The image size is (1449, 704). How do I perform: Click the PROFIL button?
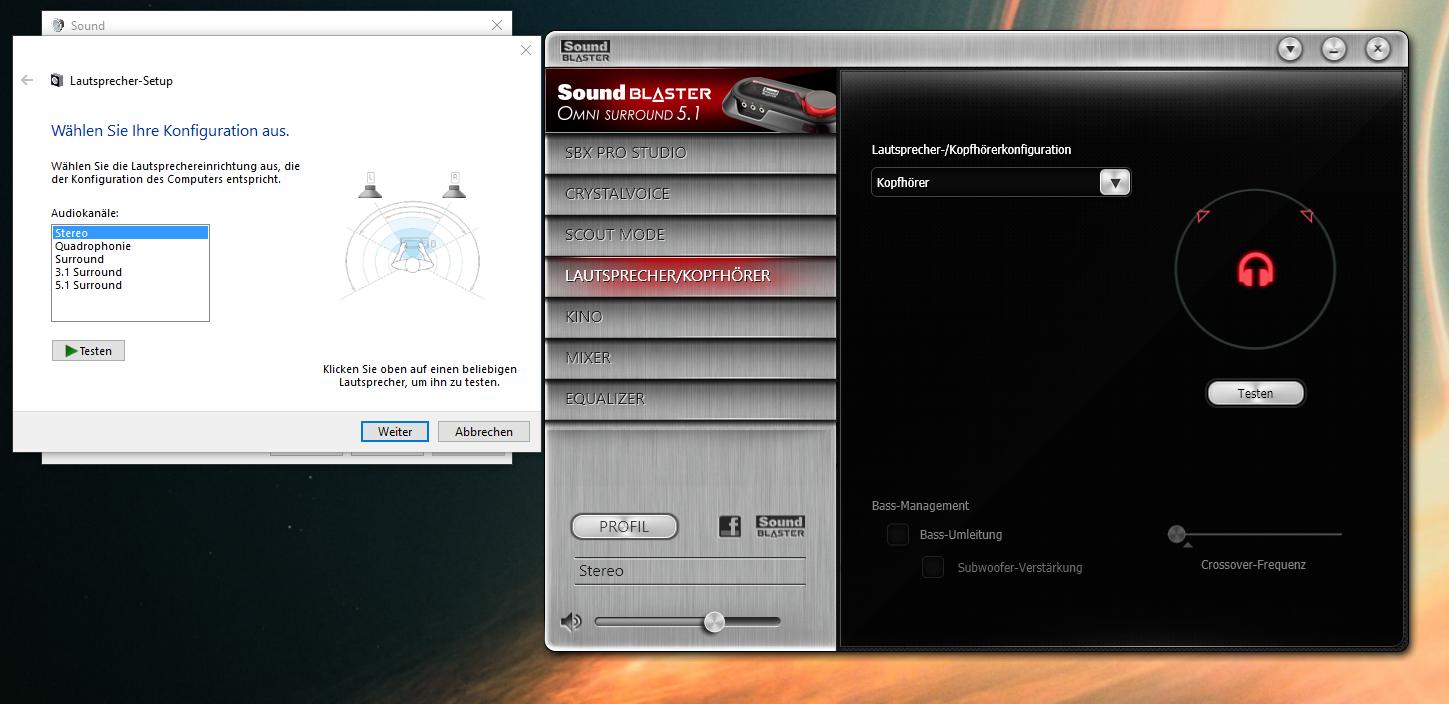click(x=624, y=527)
